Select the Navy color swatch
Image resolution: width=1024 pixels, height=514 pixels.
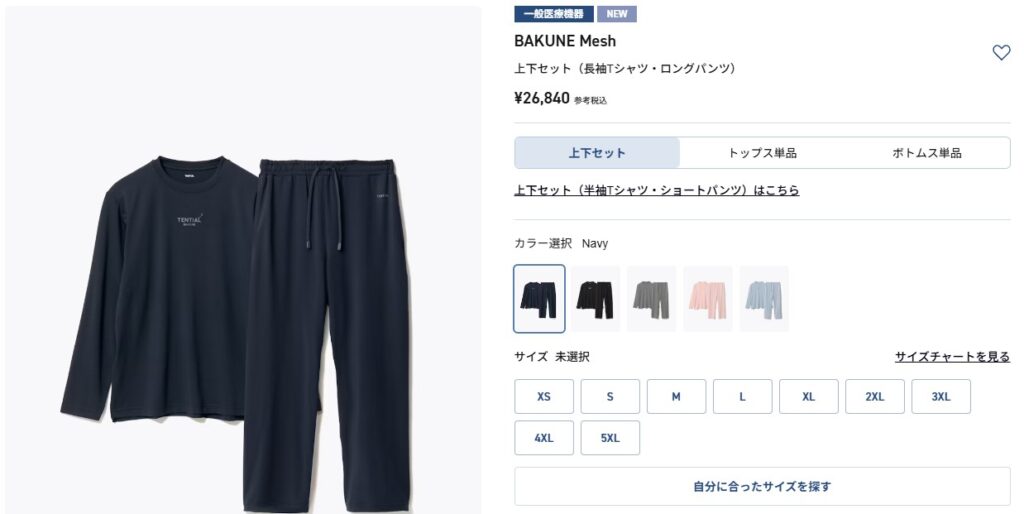539,298
